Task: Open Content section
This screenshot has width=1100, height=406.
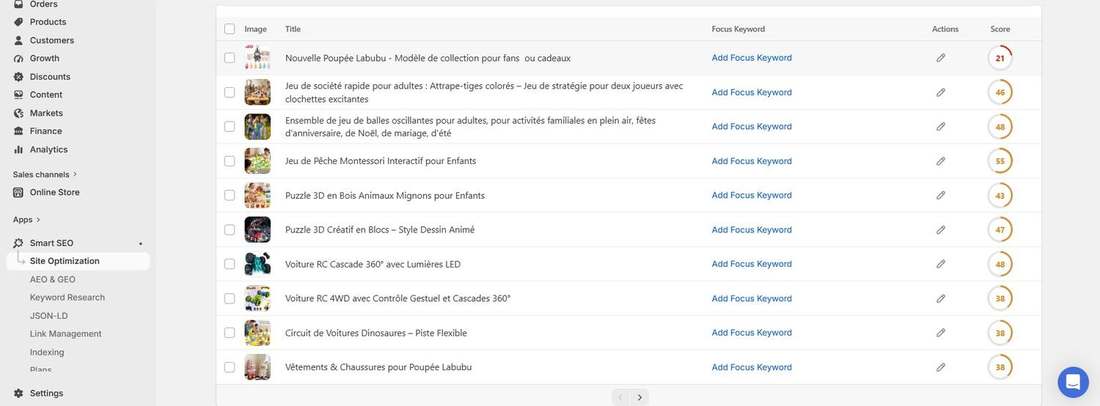Action: point(46,95)
